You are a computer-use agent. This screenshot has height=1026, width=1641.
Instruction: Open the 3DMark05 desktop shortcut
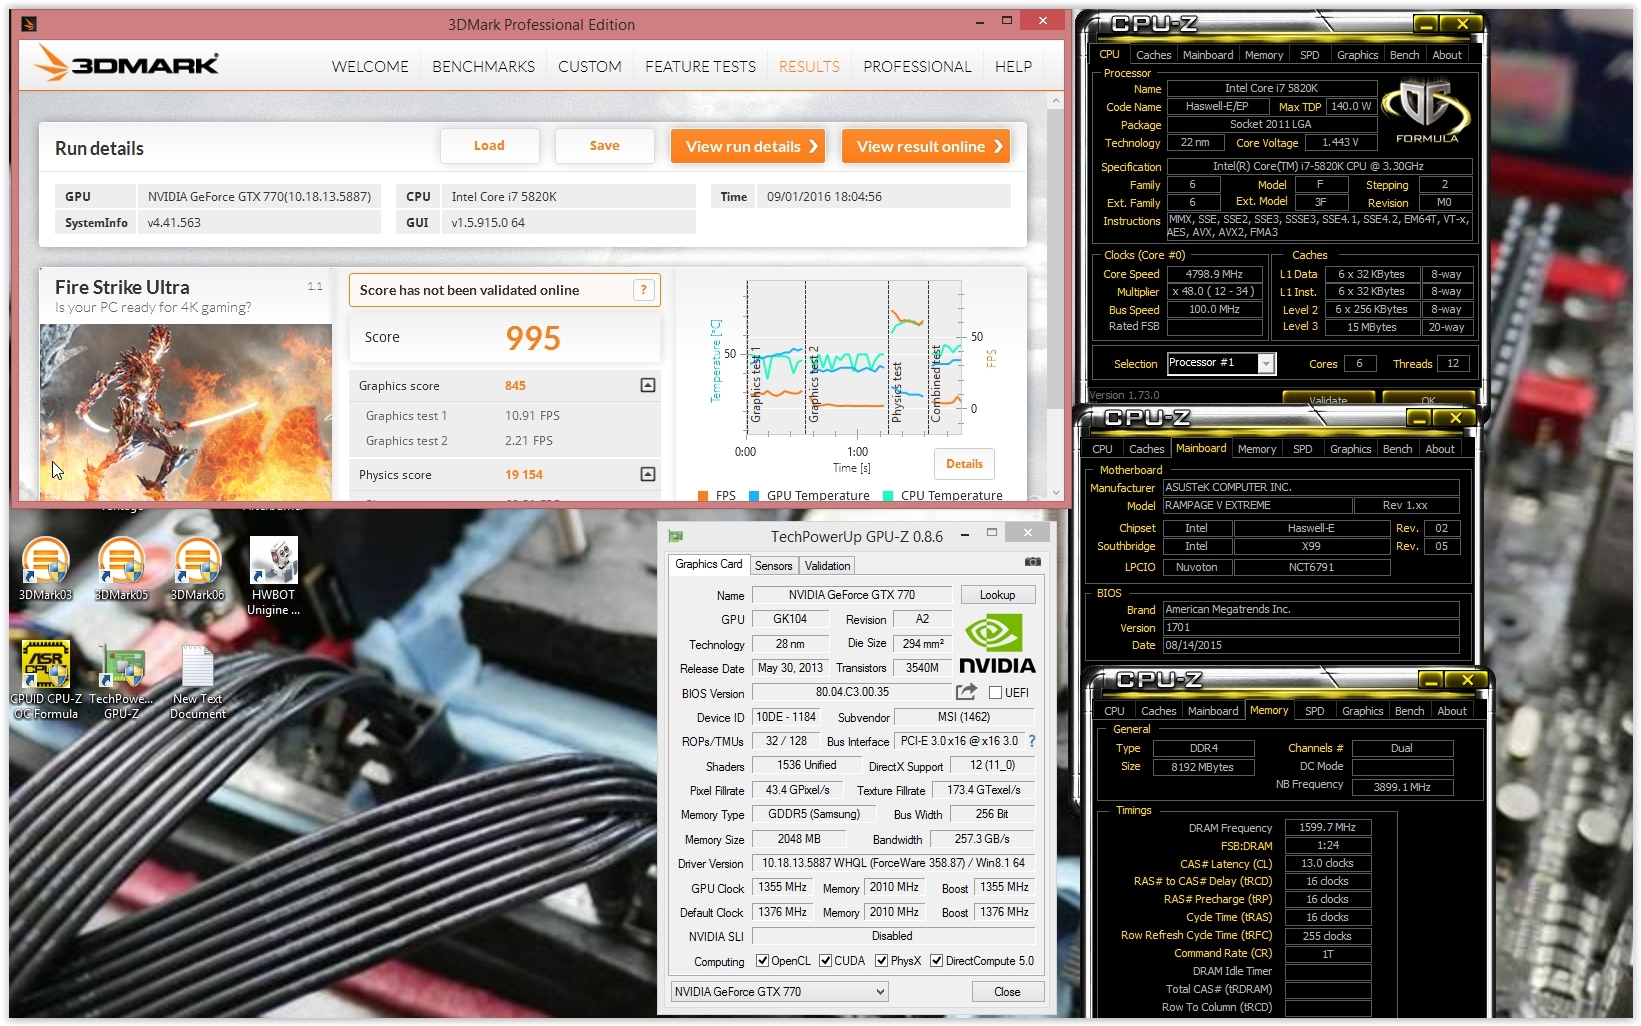[122, 568]
